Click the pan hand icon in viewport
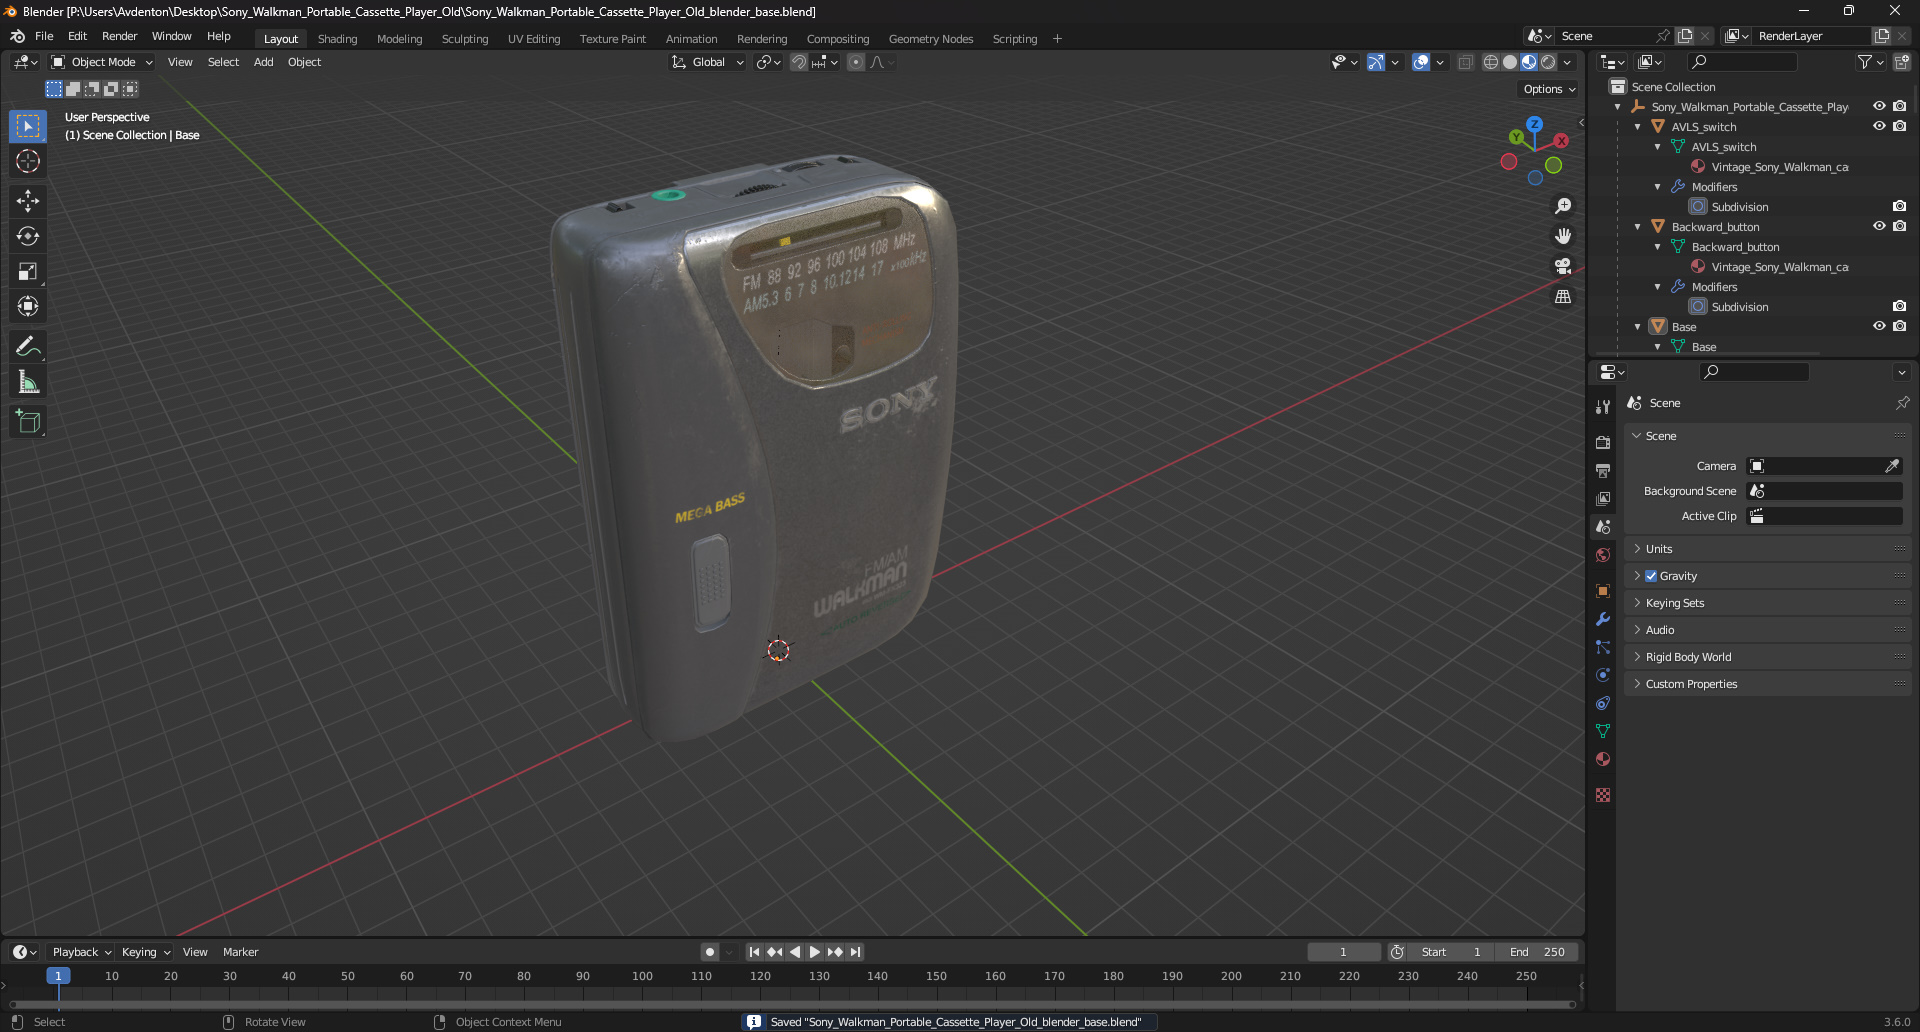1920x1032 pixels. click(1563, 236)
